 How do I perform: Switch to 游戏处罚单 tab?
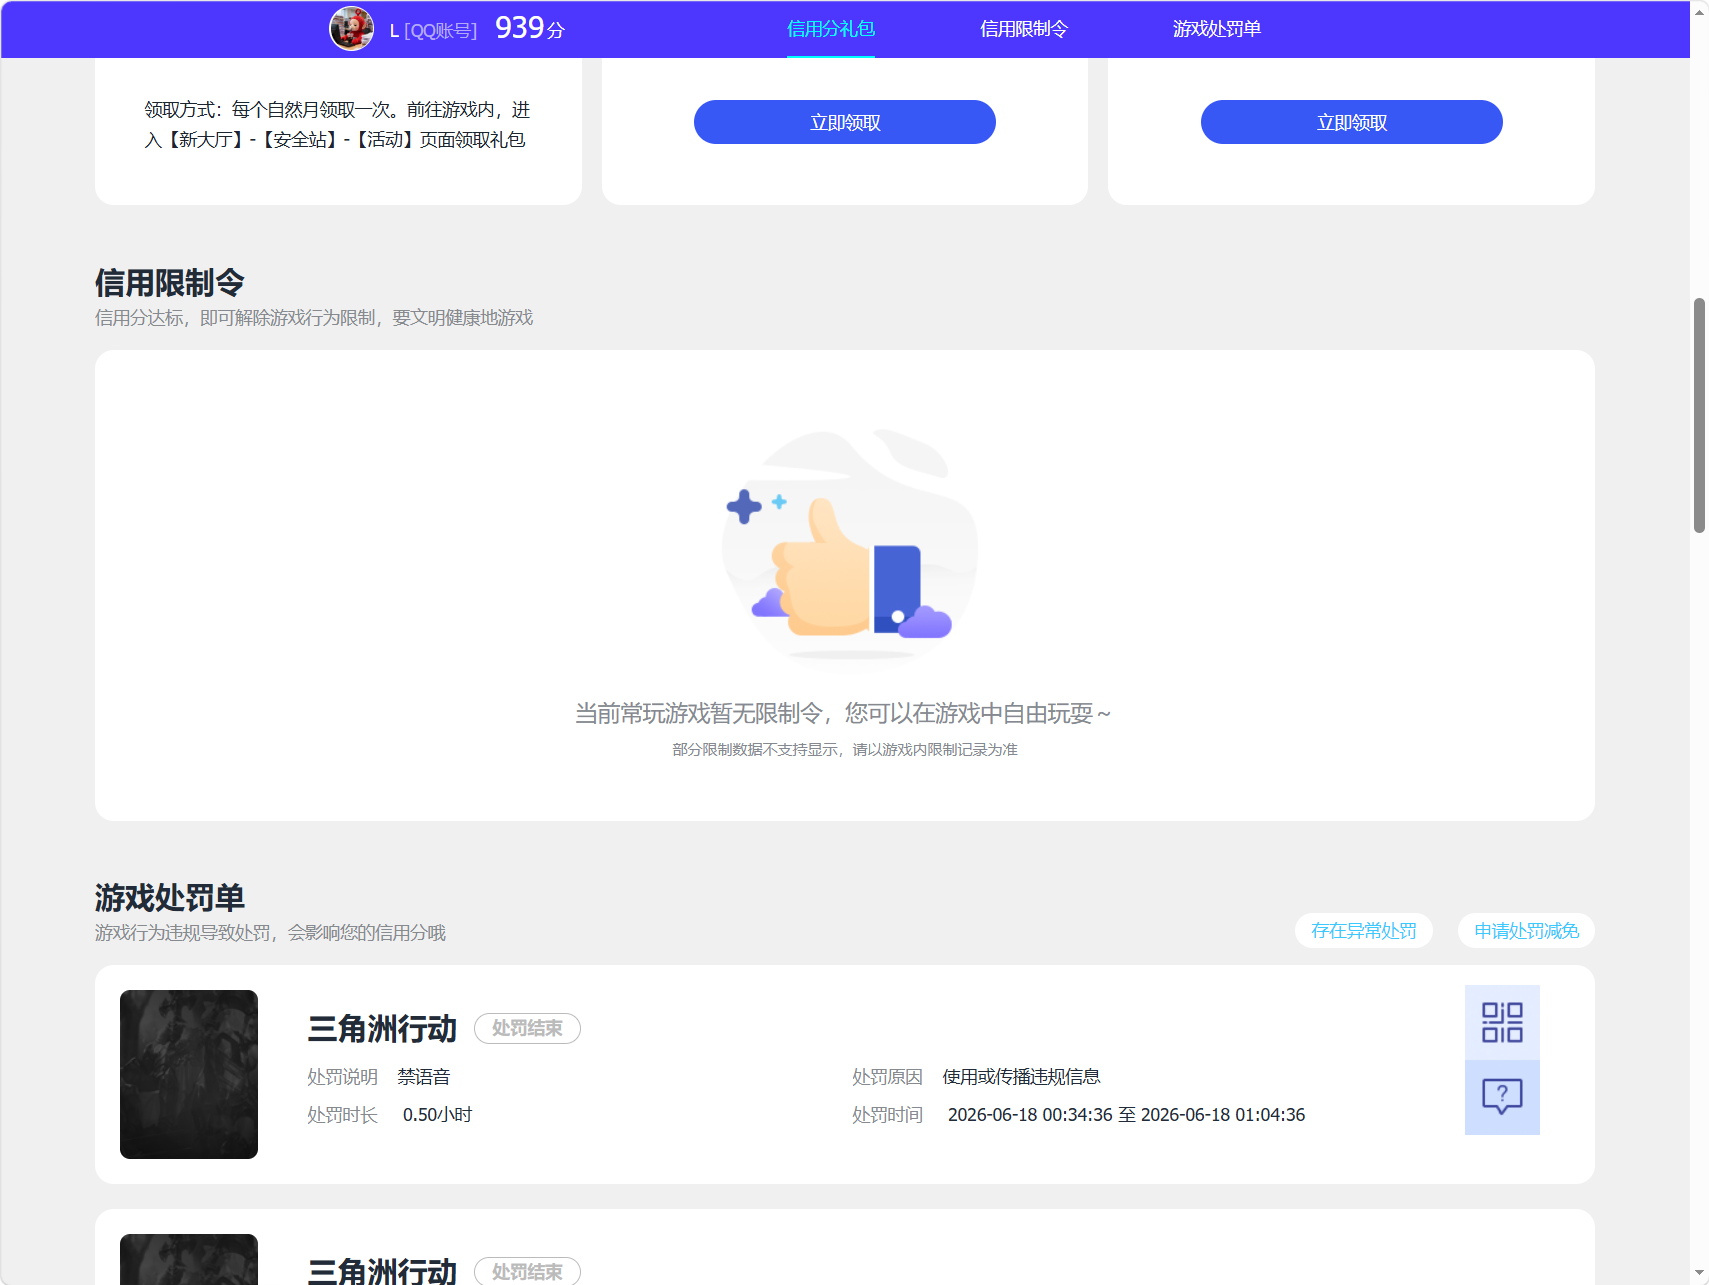coord(1217,29)
